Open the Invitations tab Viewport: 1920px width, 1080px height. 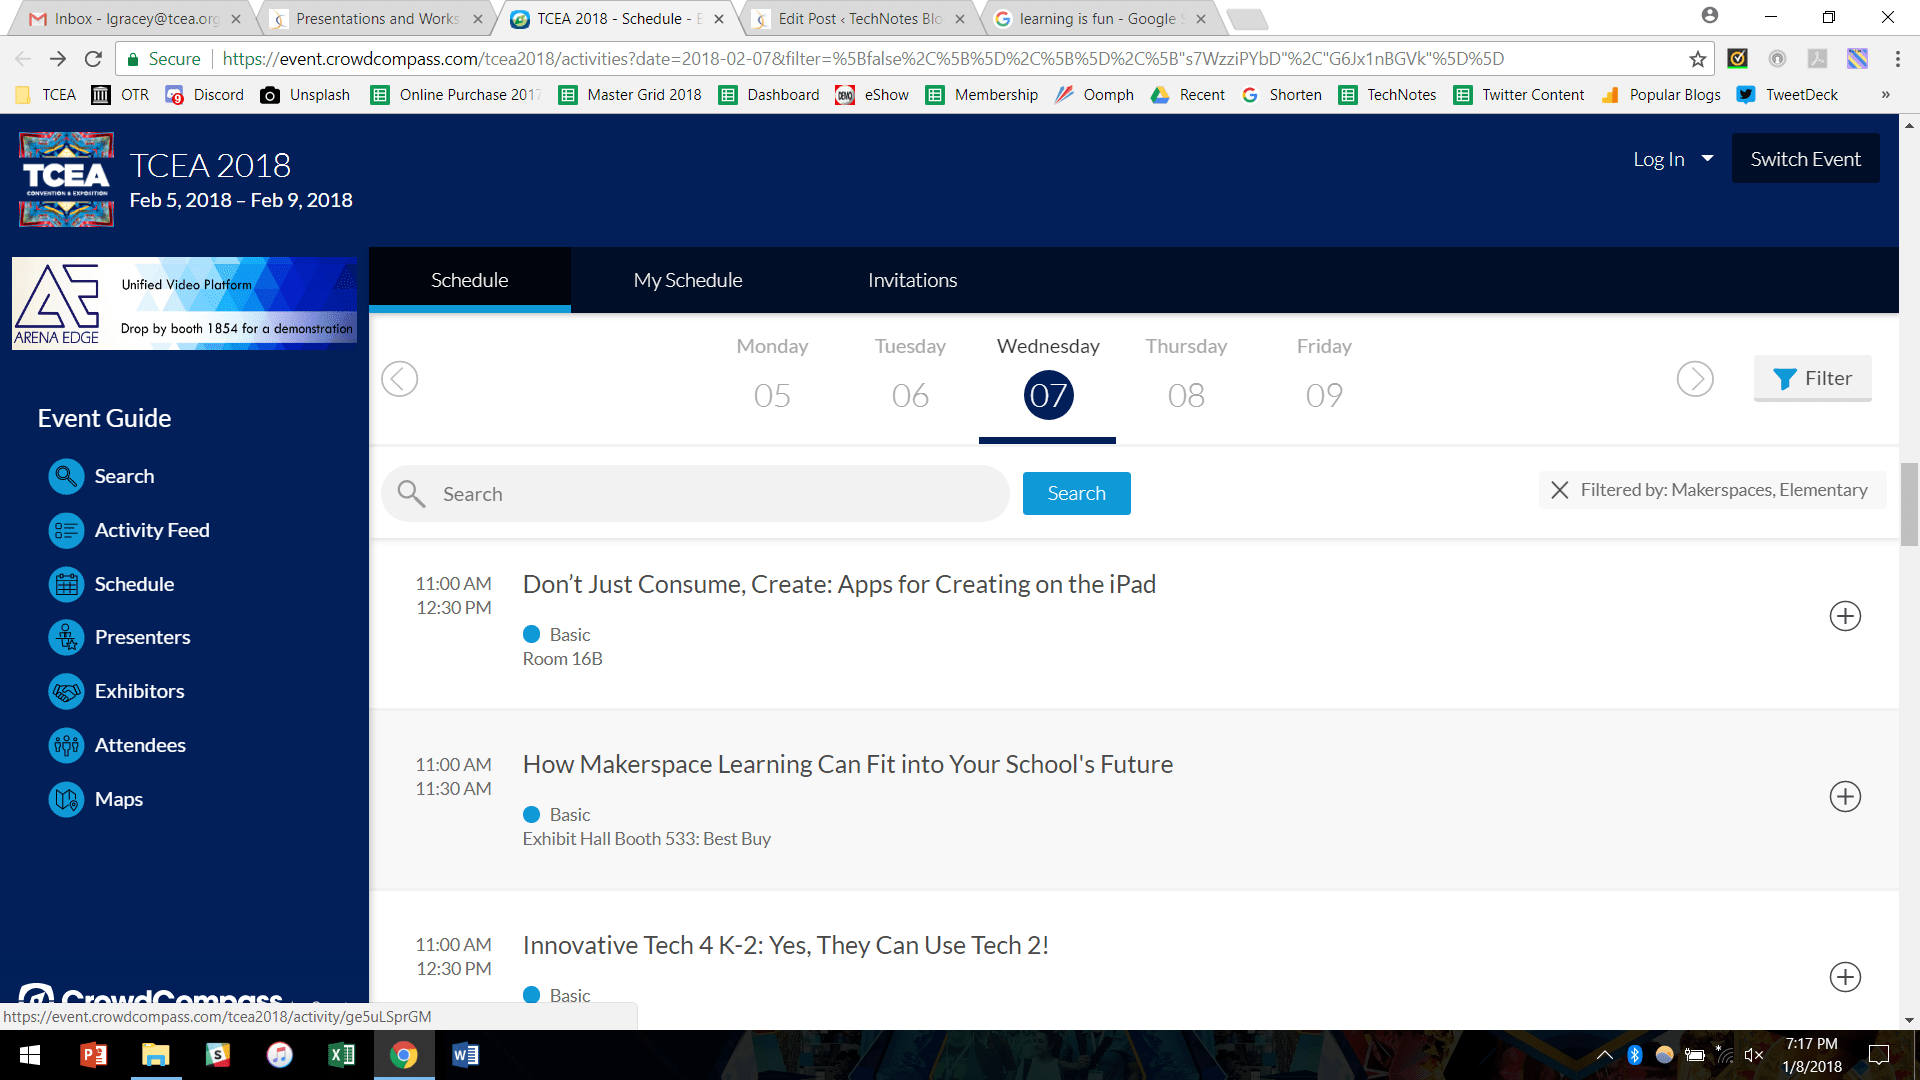912,280
